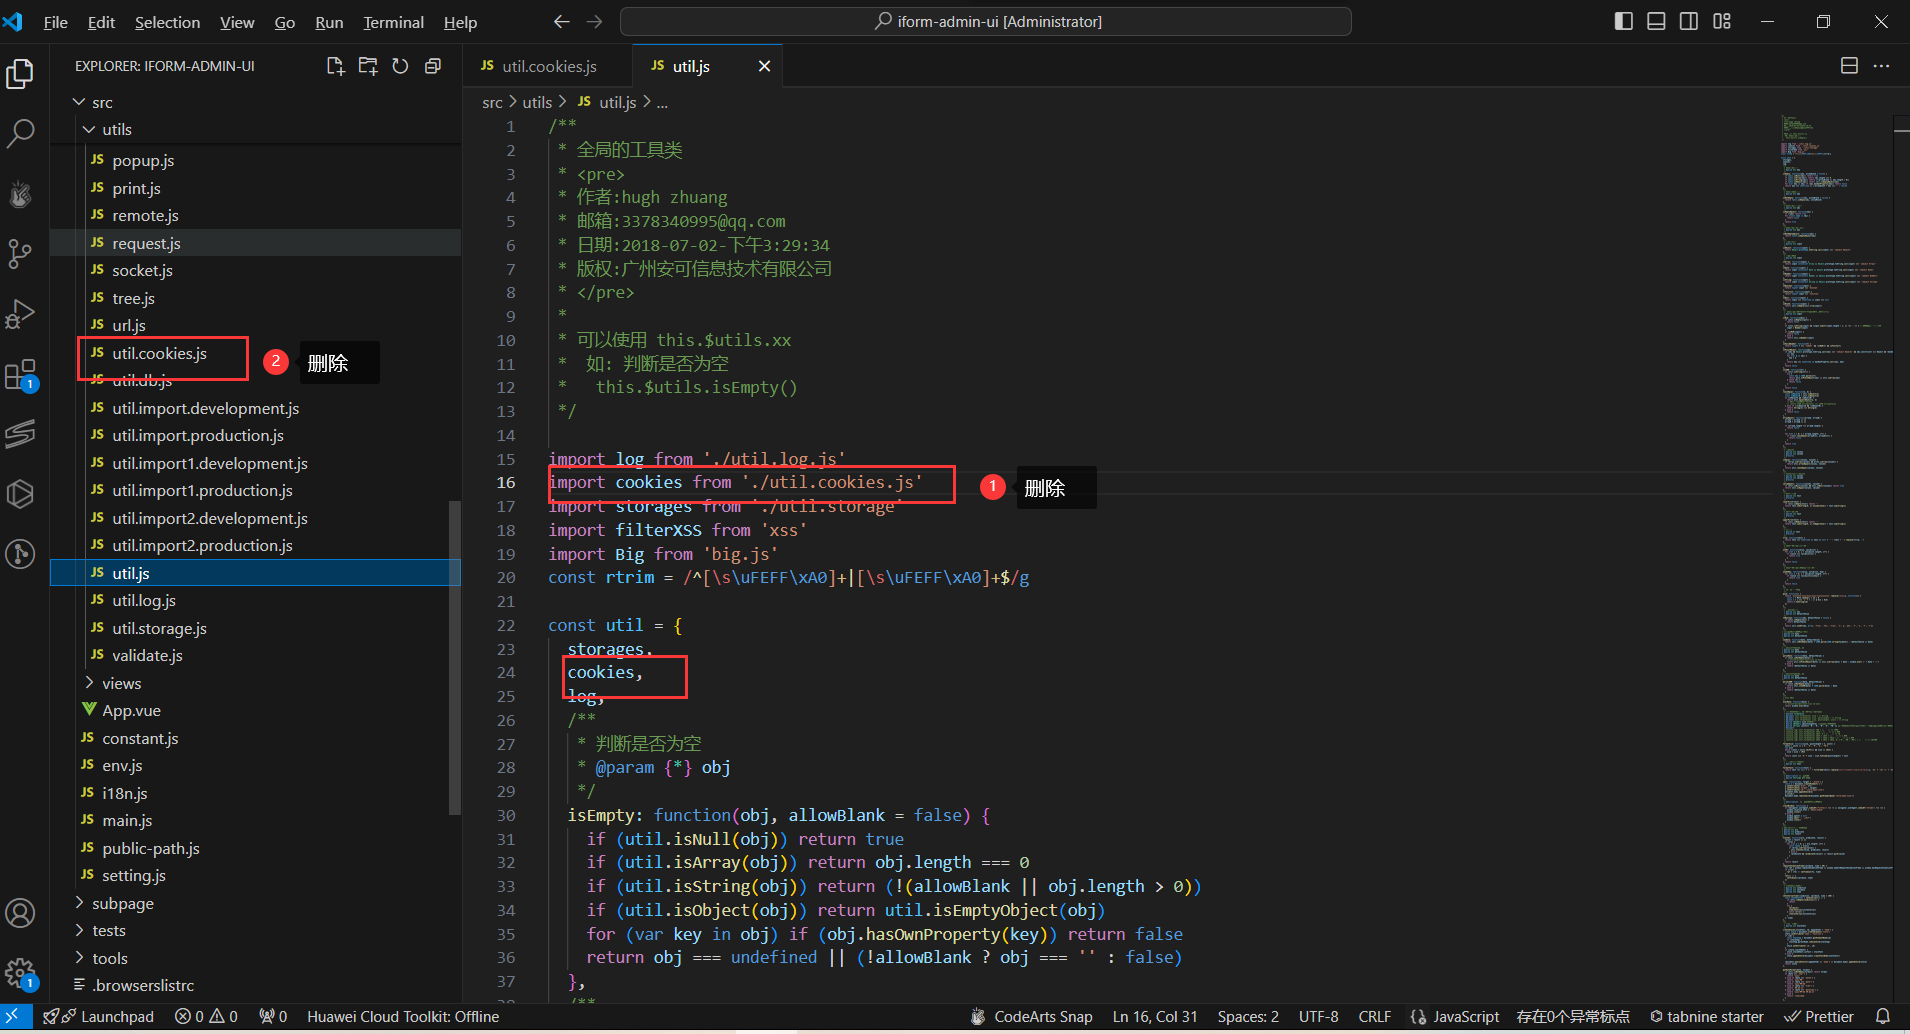The image size is (1910, 1034).
Task: Open the notifications bell in status bar
Action: click(x=1882, y=1016)
